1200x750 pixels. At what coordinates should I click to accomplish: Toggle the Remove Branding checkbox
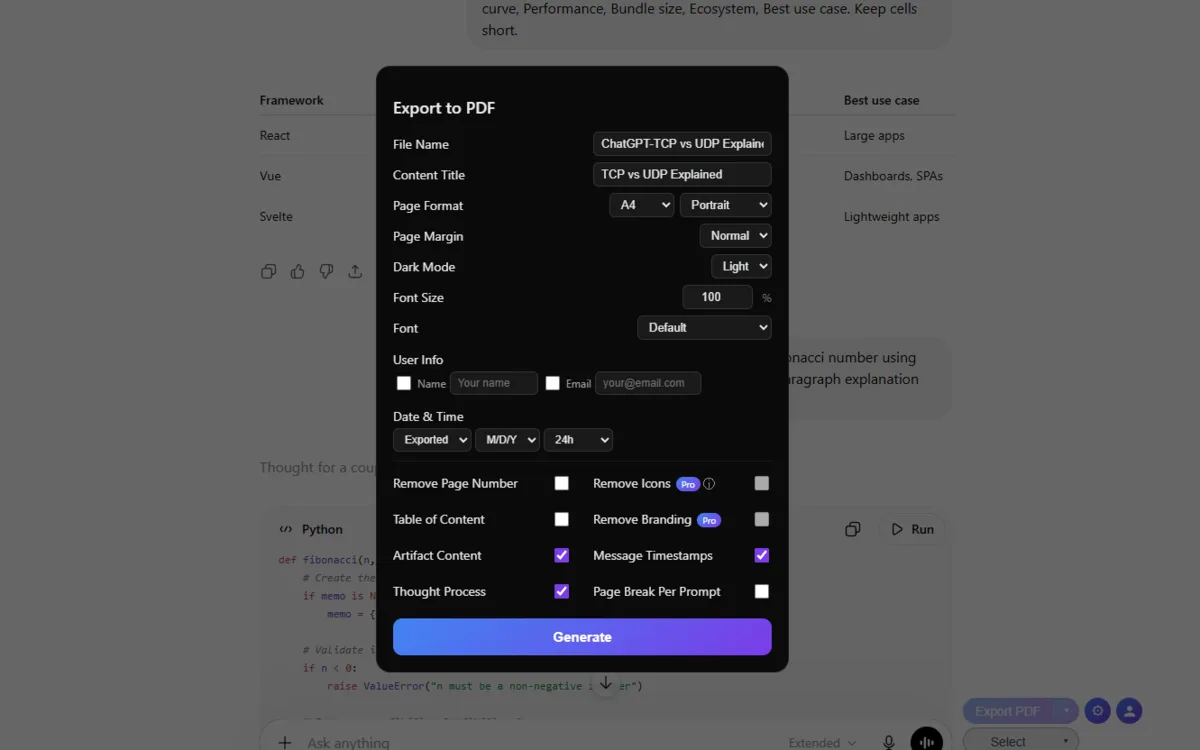tap(762, 519)
